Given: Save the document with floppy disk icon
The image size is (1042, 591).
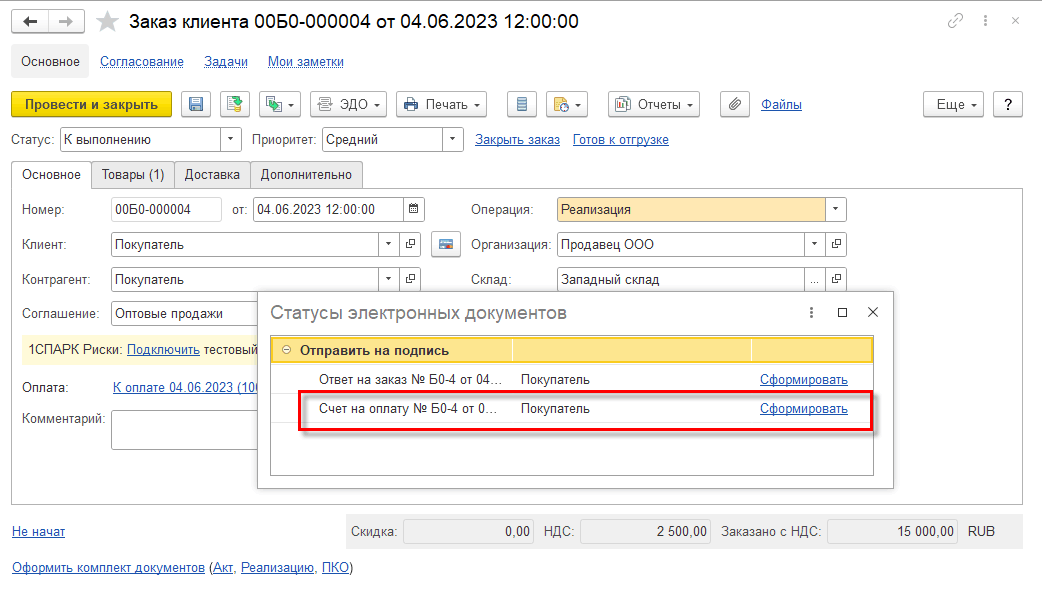Looking at the screenshot, I should 195,104.
